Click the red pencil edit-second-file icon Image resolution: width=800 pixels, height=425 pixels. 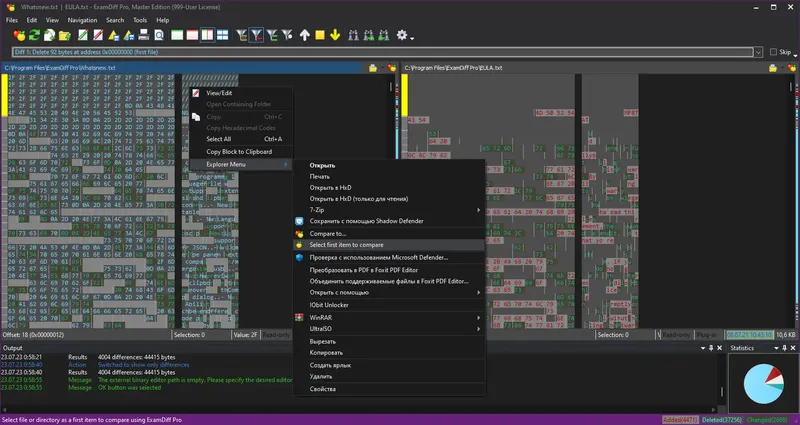(98, 35)
